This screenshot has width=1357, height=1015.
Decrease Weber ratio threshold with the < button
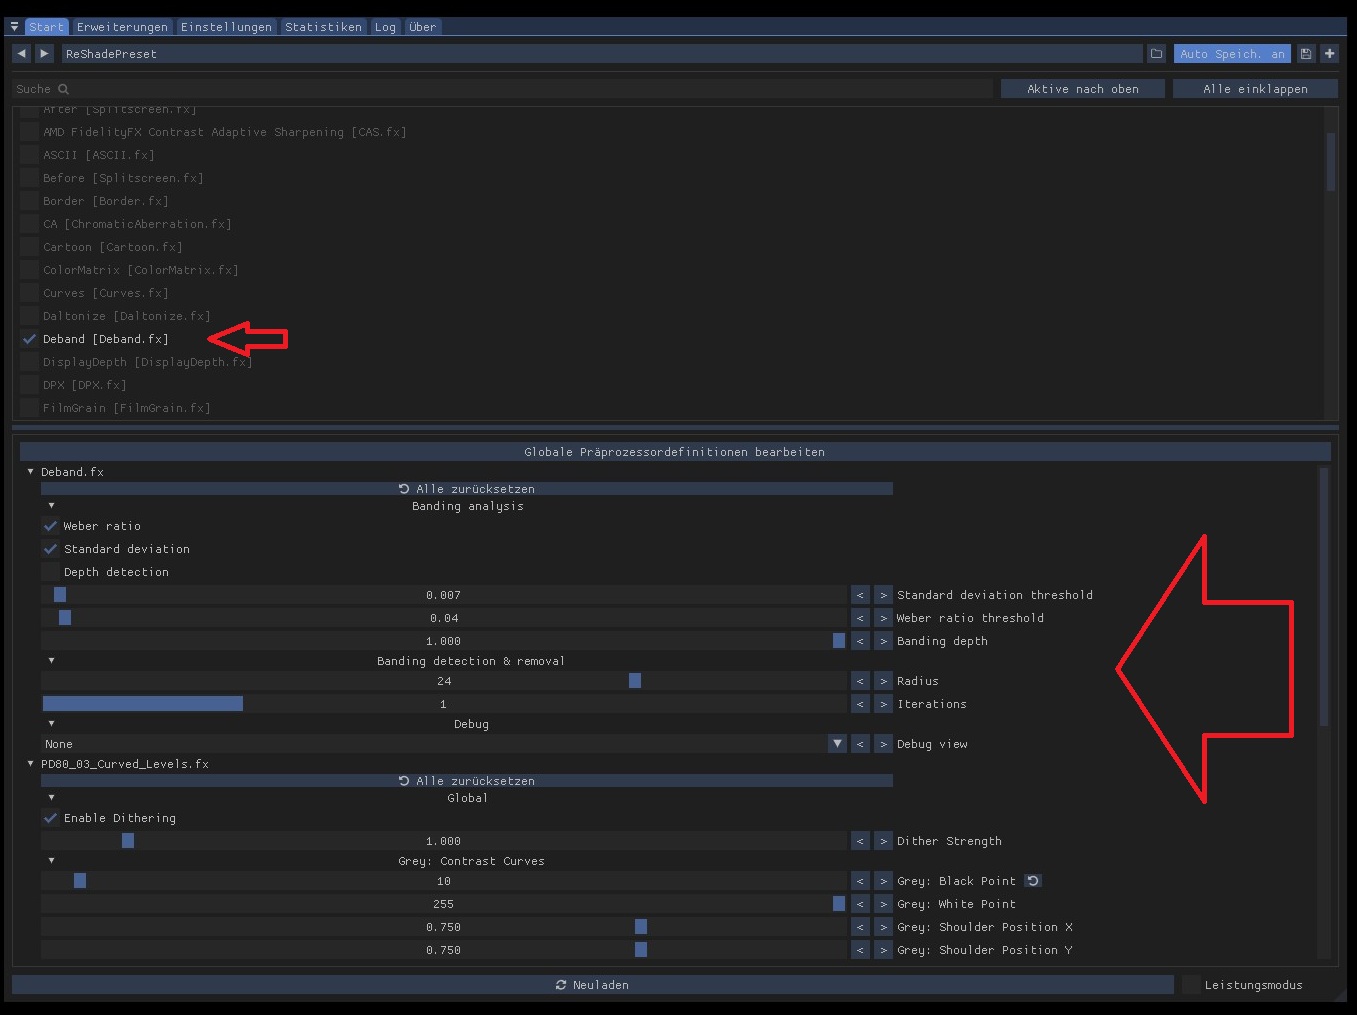[x=860, y=618]
